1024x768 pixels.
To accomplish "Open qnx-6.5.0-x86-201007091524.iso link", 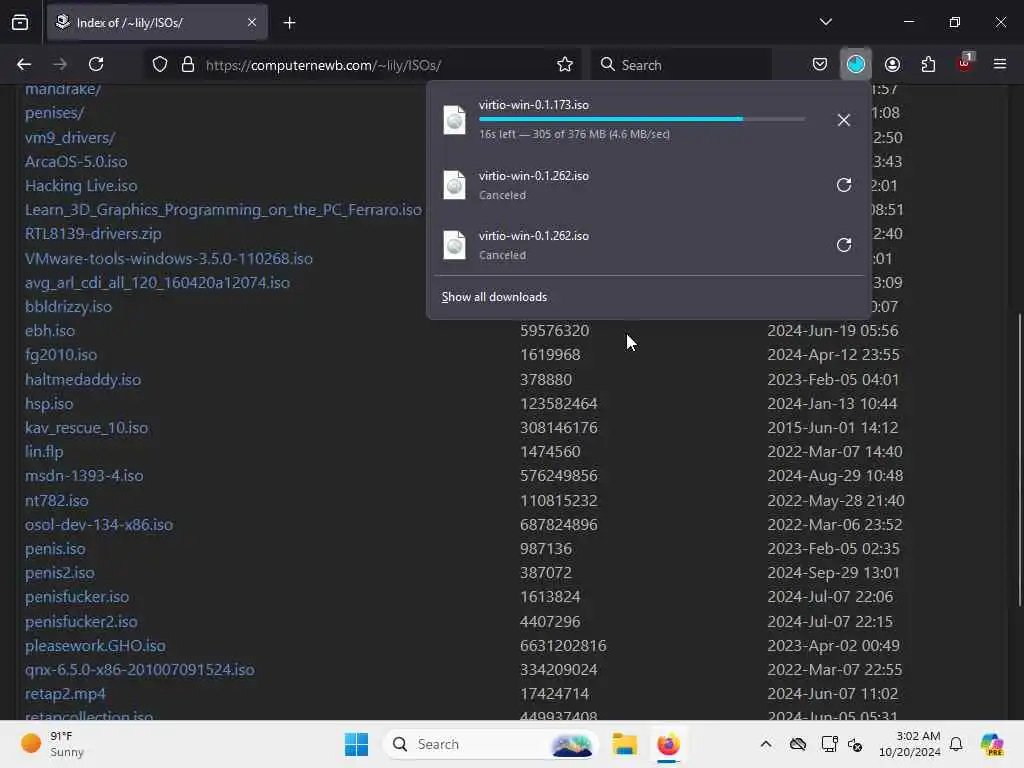I will click(140, 670).
